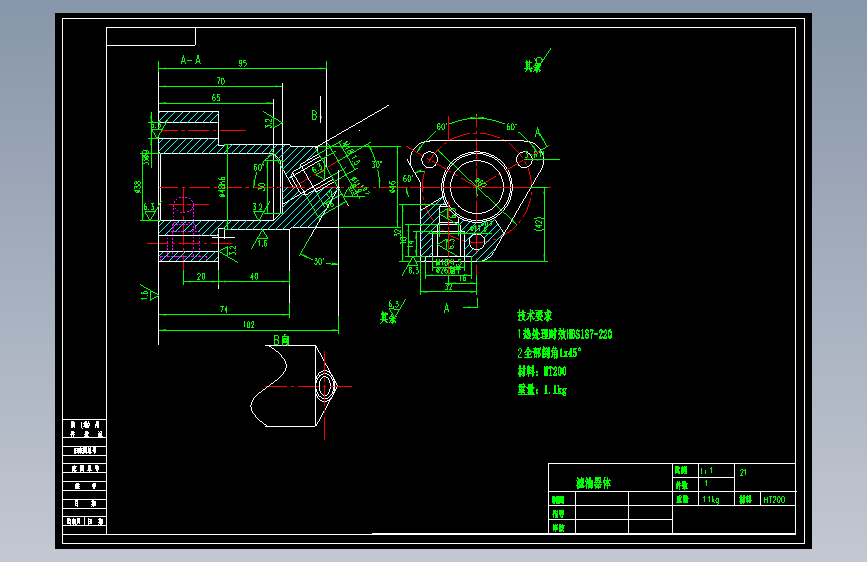Click the 材料: HT200 note line
867x562 pixels.
click(x=542, y=371)
